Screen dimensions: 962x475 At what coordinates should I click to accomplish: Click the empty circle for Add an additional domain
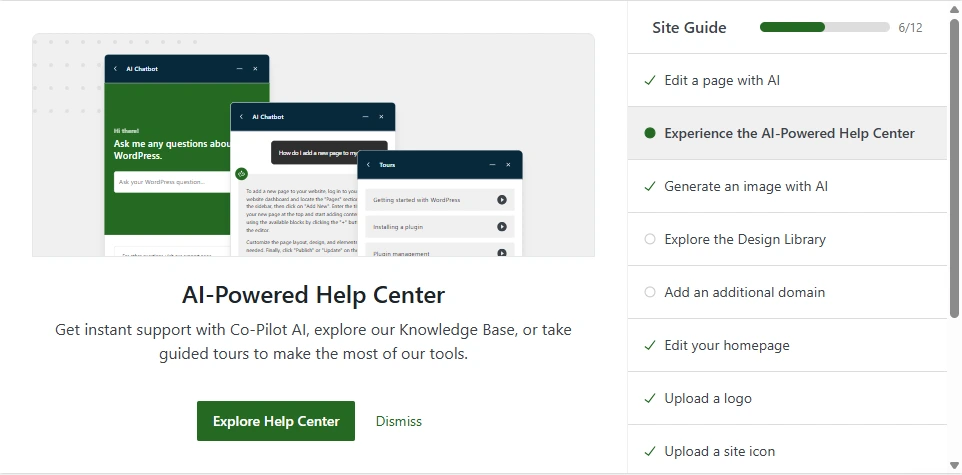[650, 292]
